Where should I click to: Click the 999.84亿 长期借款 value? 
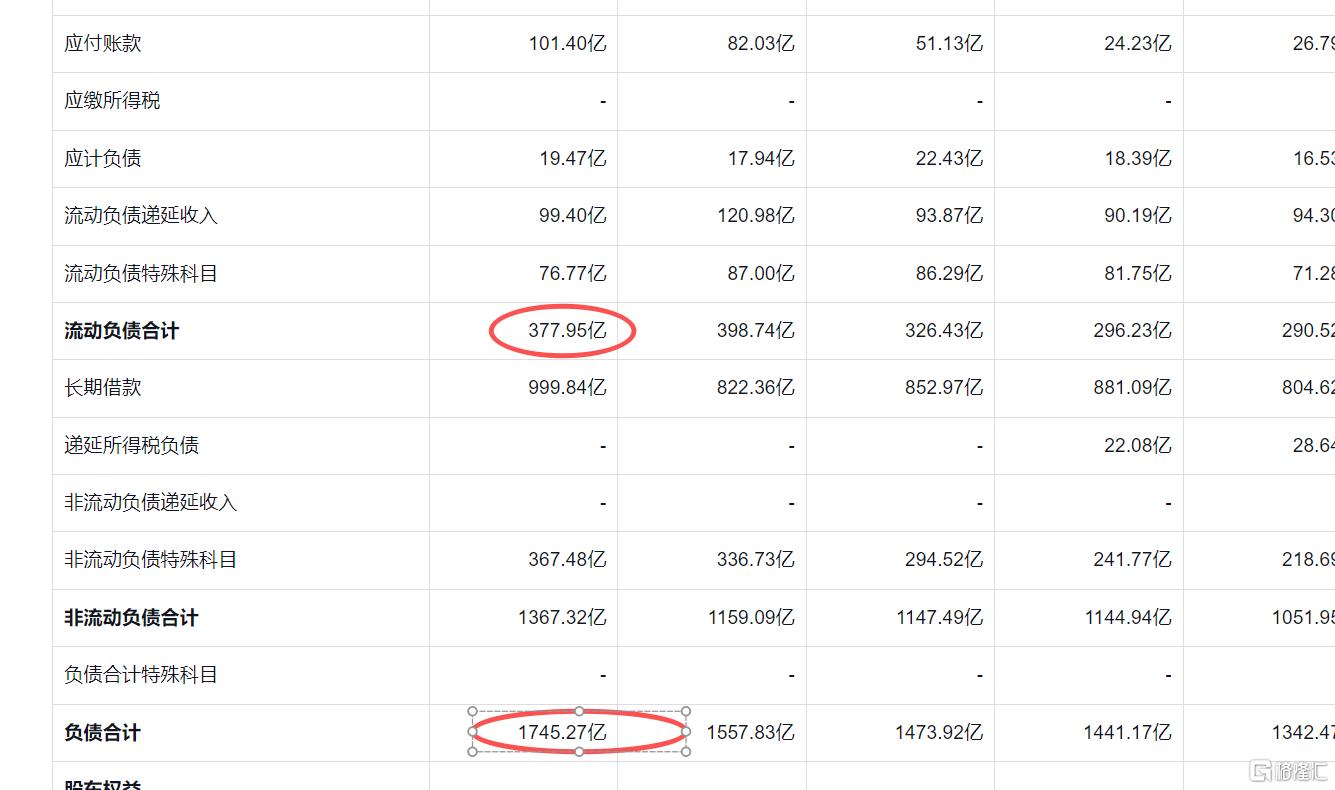pyautogui.click(x=567, y=388)
